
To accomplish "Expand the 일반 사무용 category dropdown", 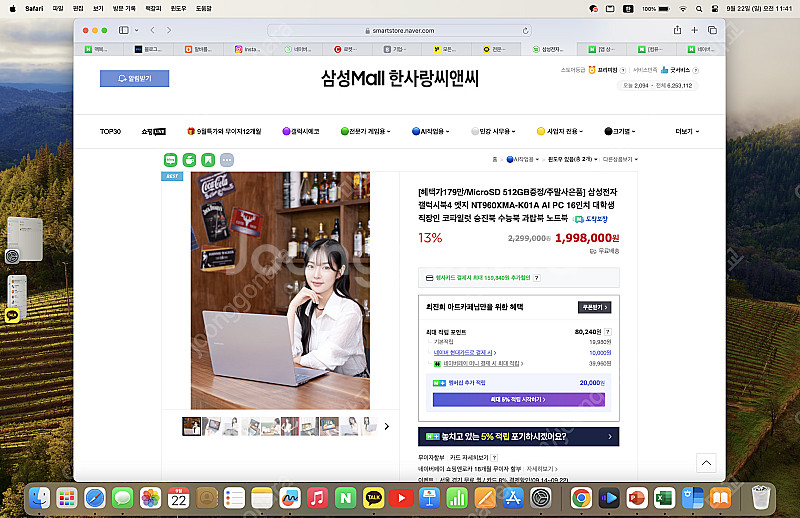I will pos(493,131).
